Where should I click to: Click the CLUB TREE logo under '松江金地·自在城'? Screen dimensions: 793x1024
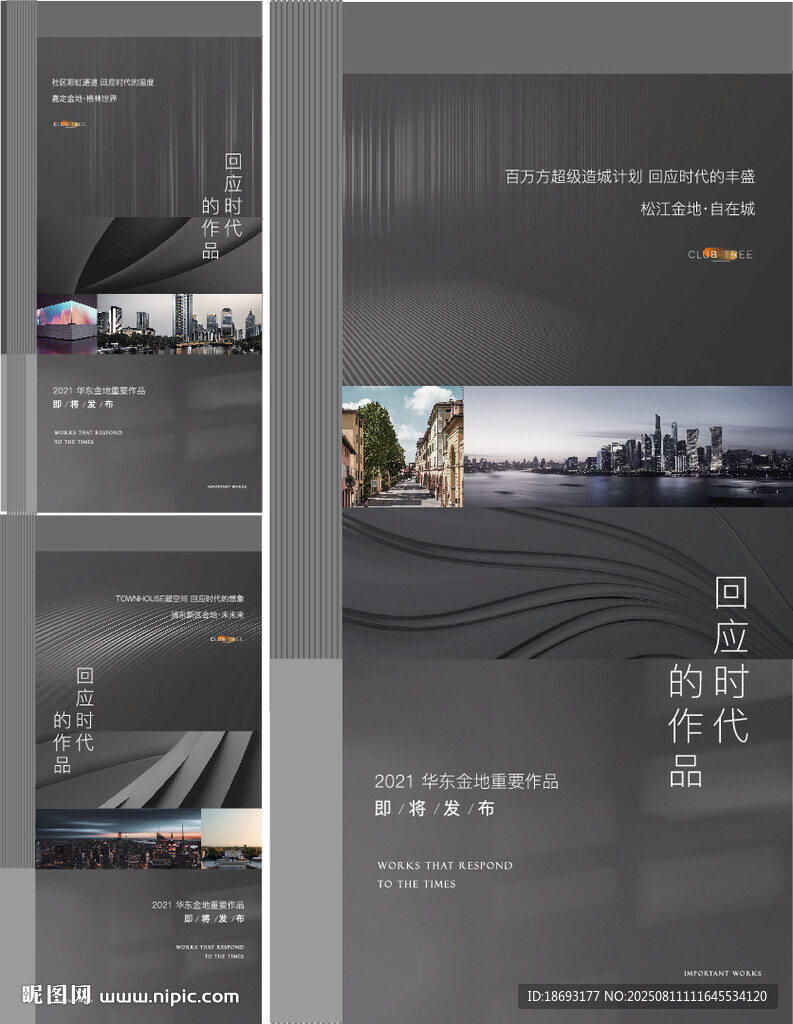coord(720,255)
